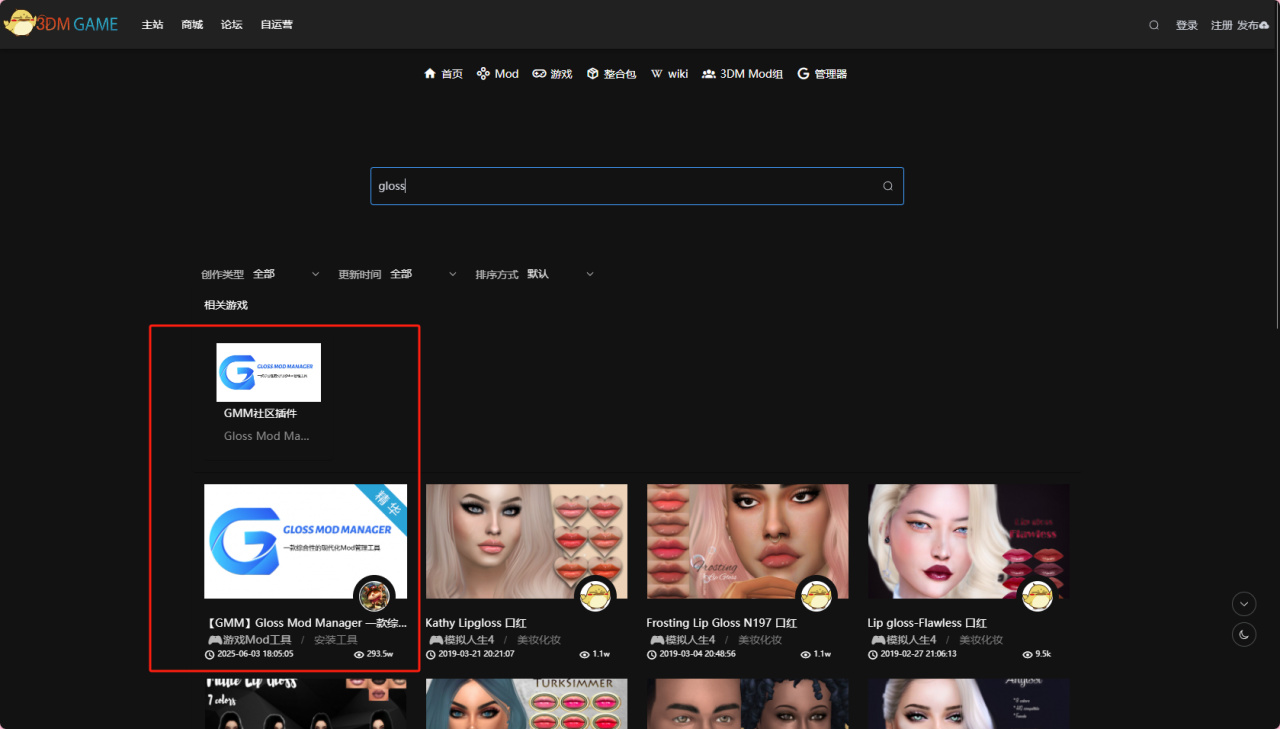1280x729 pixels.
Task: Open 主站 in the top menu
Action: pyautogui.click(x=152, y=25)
